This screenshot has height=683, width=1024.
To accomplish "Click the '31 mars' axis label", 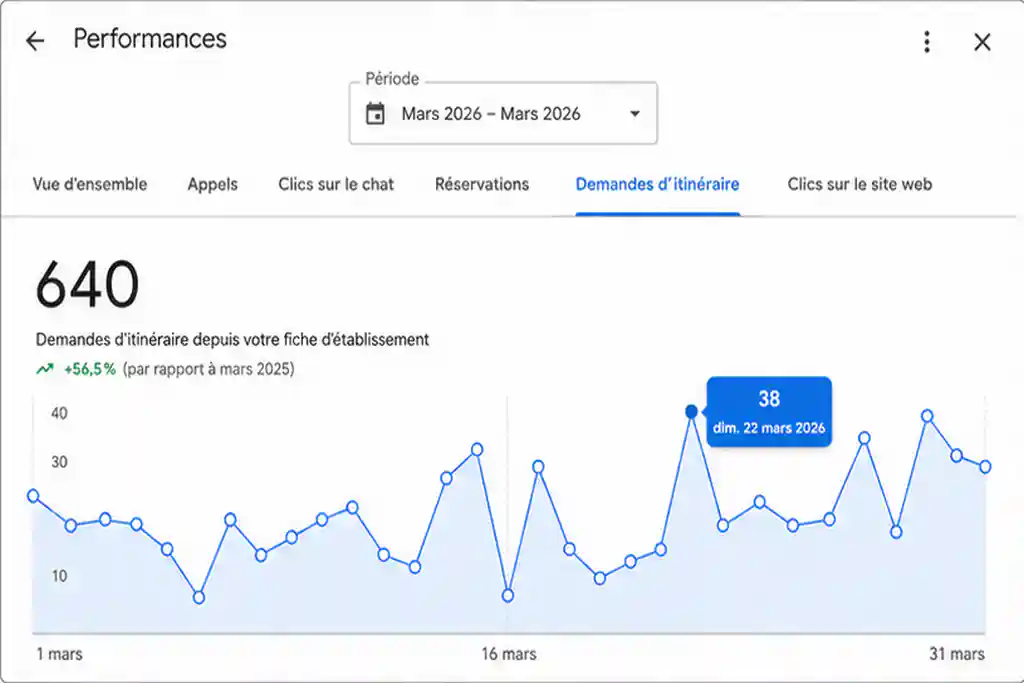I will tap(957, 654).
